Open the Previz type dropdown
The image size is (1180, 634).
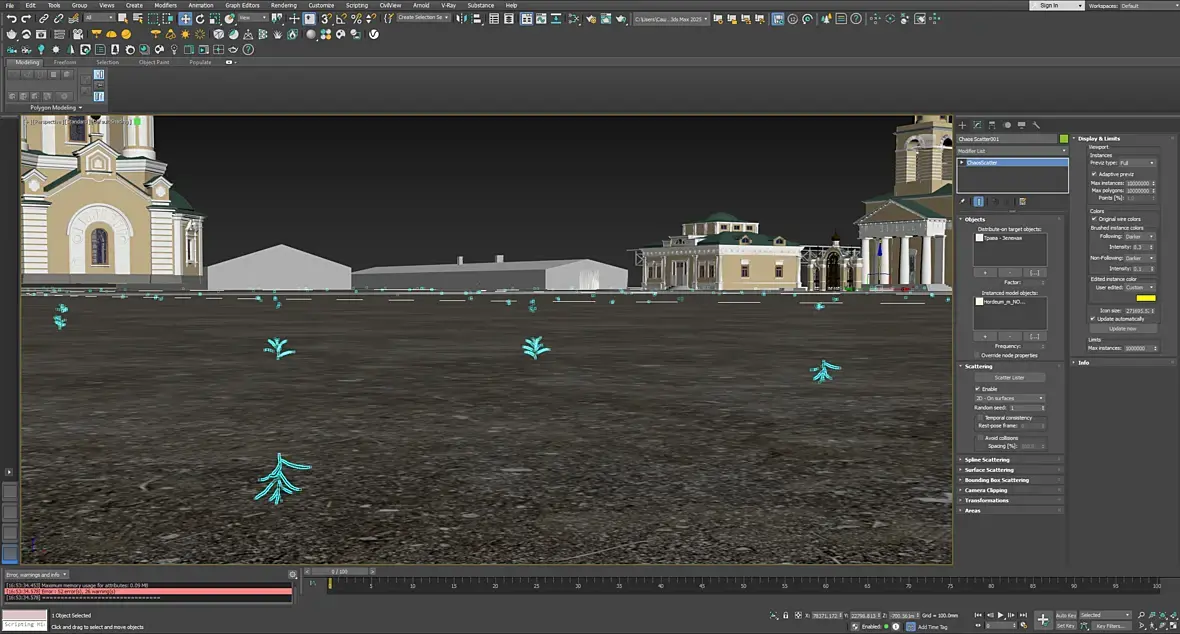point(1137,163)
